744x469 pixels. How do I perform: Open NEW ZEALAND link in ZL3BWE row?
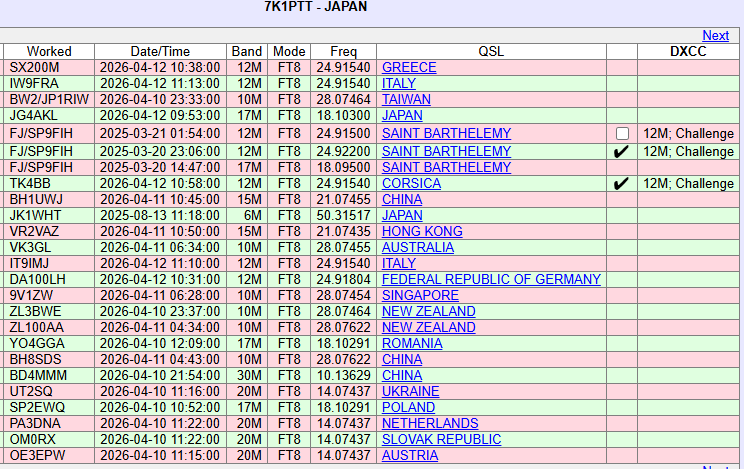(428, 312)
